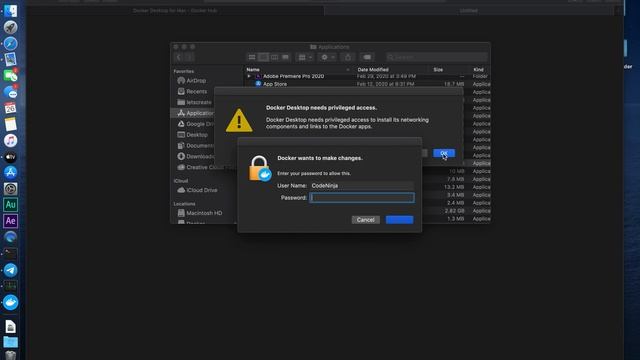Switch Finder to column view
This screenshot has width=640, height=360.
(x=274, y=57)
